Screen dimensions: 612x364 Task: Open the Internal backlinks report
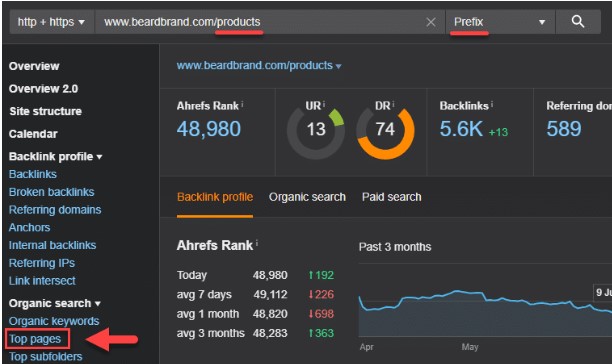[52, 245]
